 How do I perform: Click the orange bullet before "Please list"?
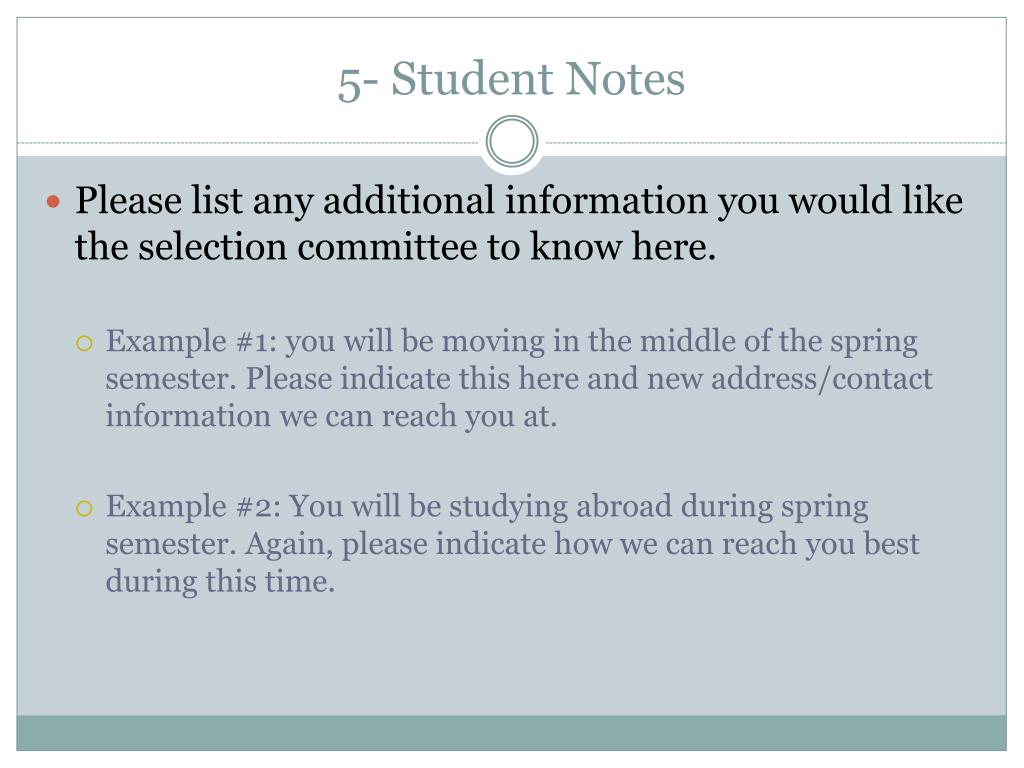tap(54, 202)
